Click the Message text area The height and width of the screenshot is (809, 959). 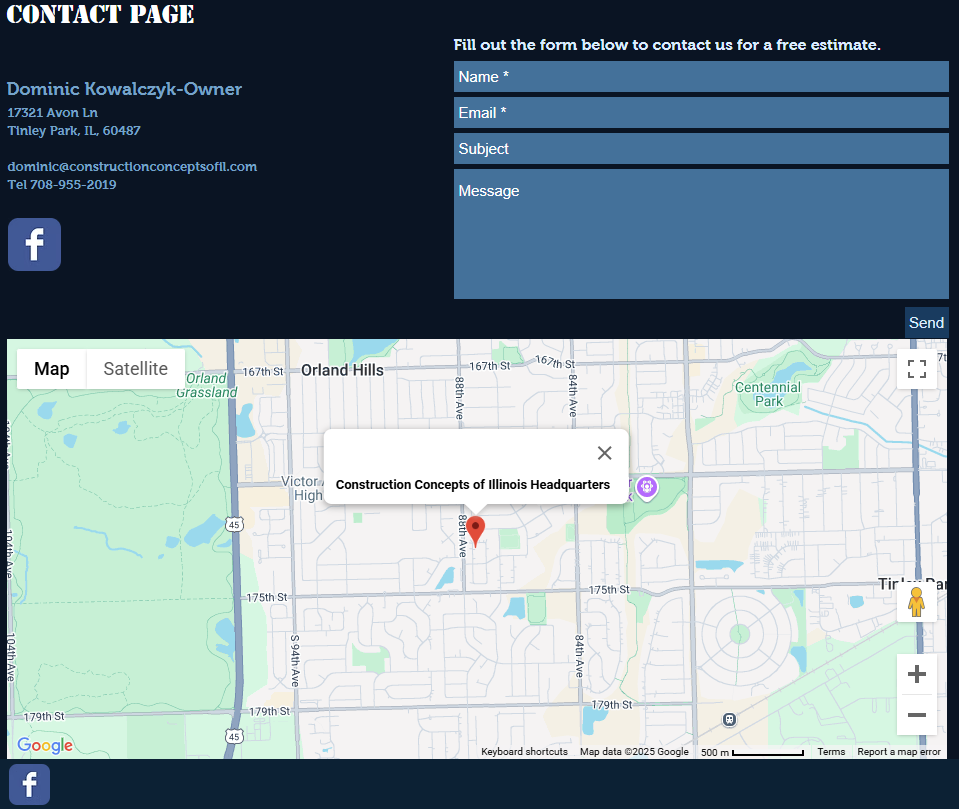tap(700, 234)
